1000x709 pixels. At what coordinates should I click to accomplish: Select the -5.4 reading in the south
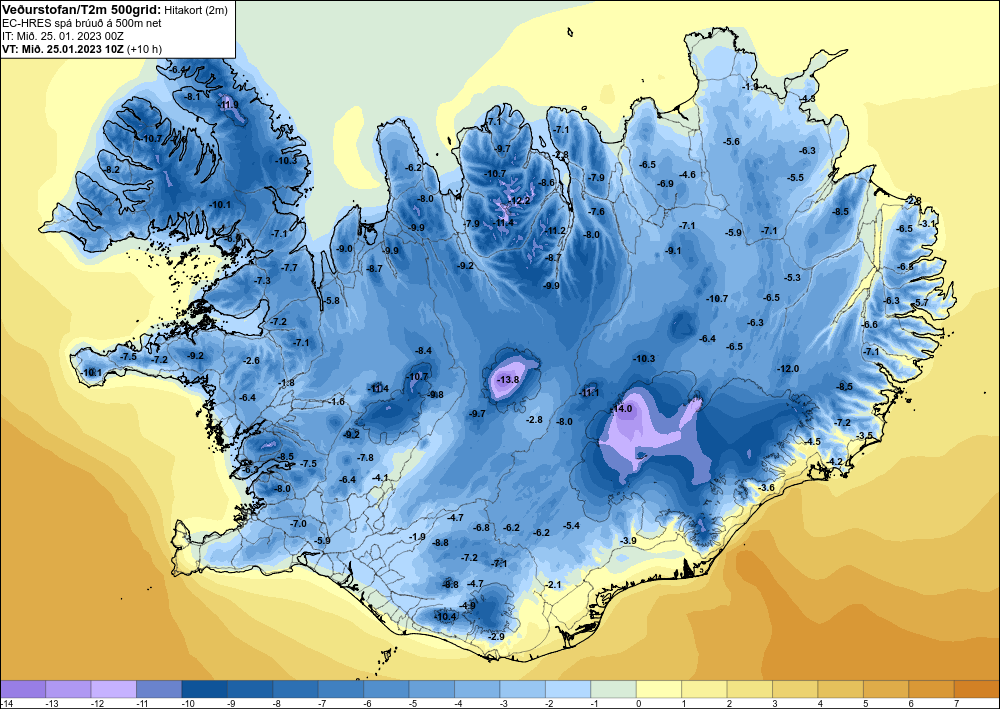coord(572,525)
